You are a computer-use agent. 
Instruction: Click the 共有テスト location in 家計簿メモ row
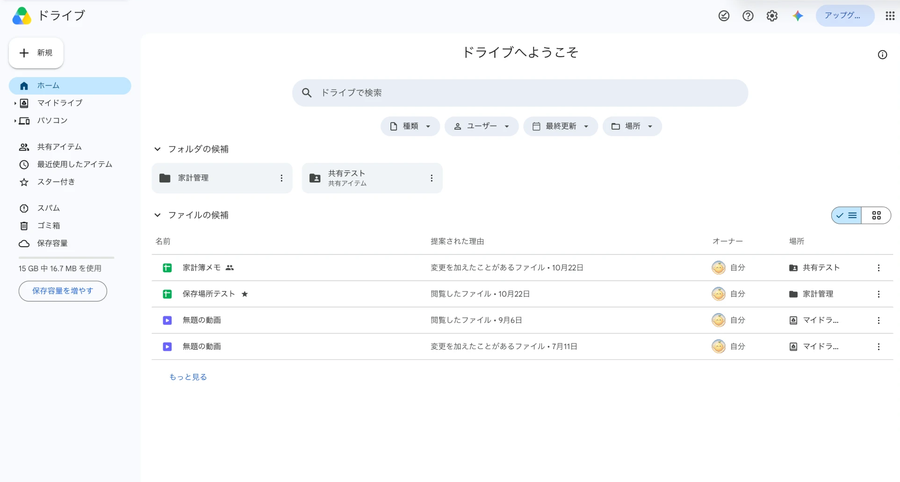(814, 267)
